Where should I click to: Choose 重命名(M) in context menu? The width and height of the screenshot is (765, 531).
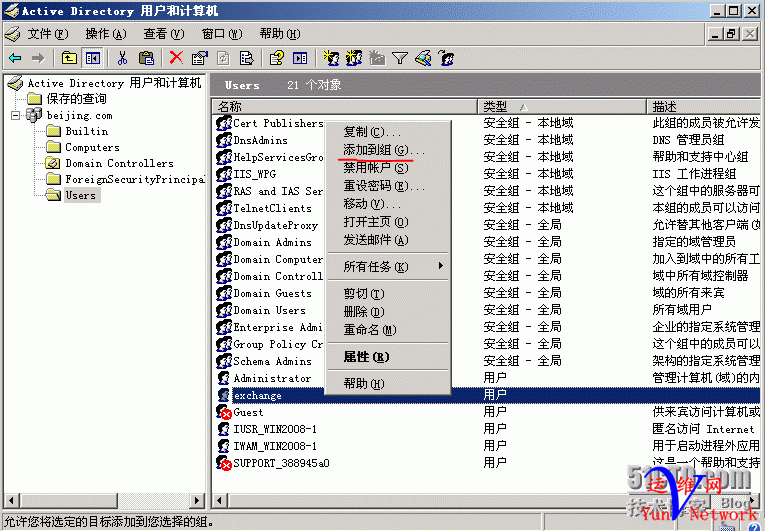pyautogui.click(x=388, y=330)
